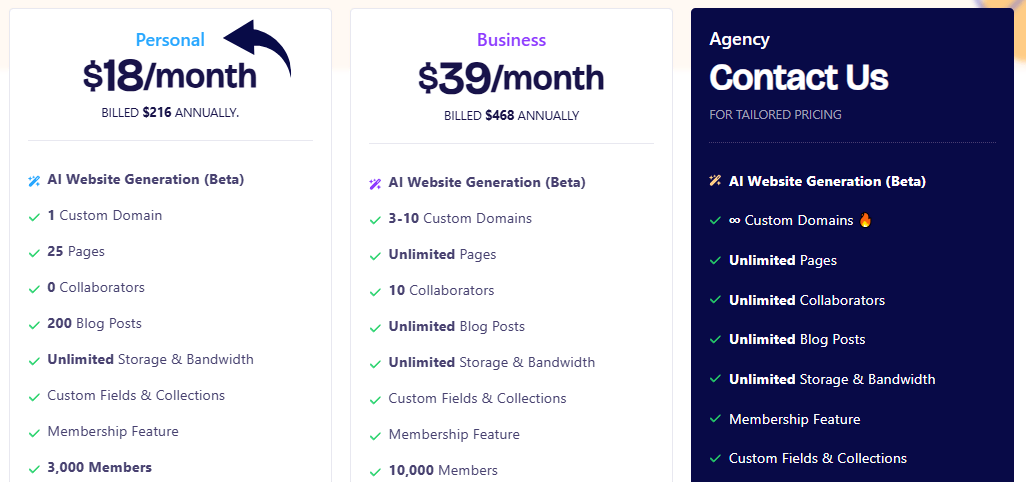Screen dimensions: 1026x482
Task: Click the checkmark beside Agency Unlimited Pages
Action: (x=715, y=261)
